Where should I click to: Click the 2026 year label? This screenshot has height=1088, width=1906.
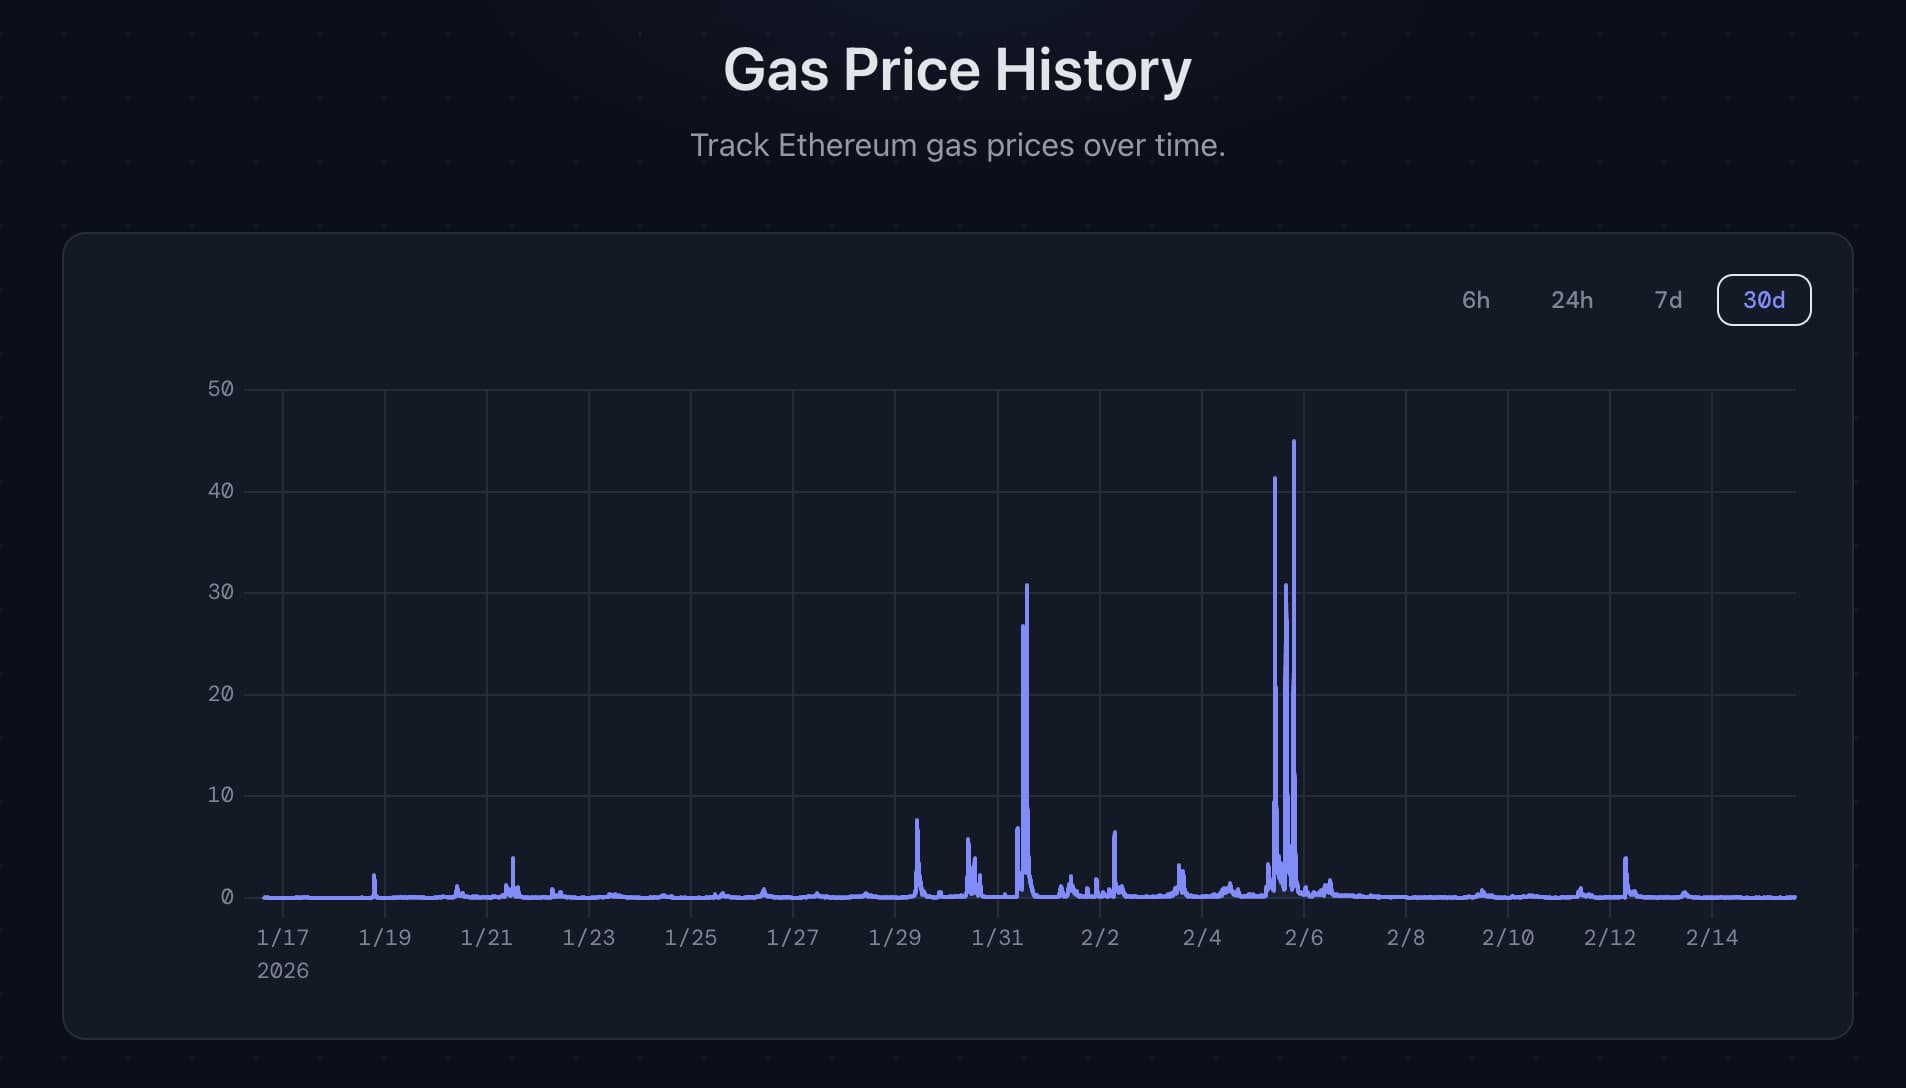tap(282, 971)
